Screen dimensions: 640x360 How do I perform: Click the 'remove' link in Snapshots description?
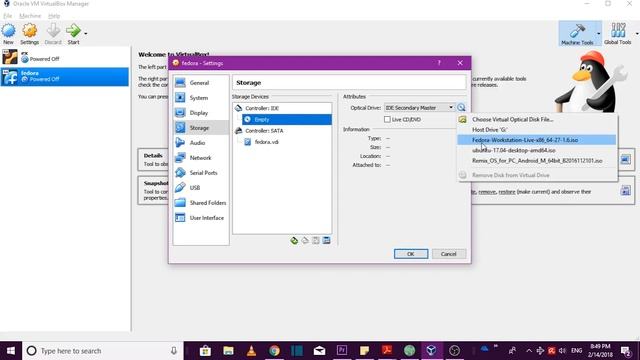pos(487,192)
